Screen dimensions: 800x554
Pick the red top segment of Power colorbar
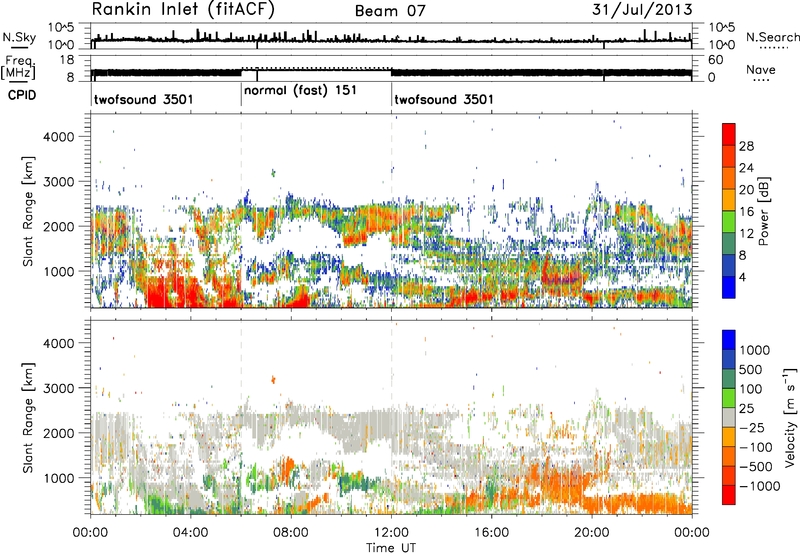click(729, 134)
